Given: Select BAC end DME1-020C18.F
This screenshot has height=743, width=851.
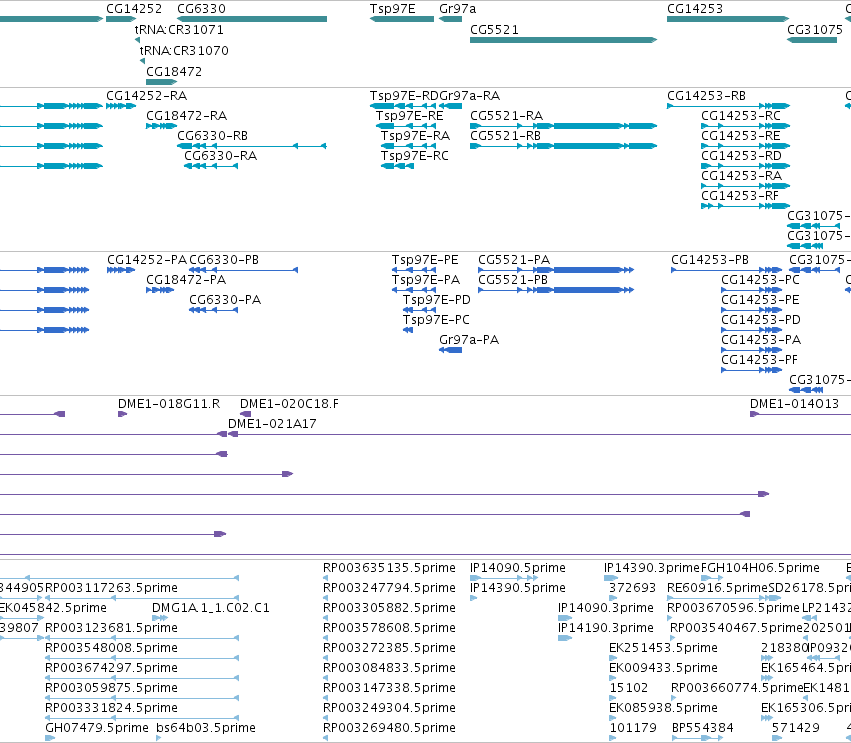Looking at the screenshot, I should point(289,404).
